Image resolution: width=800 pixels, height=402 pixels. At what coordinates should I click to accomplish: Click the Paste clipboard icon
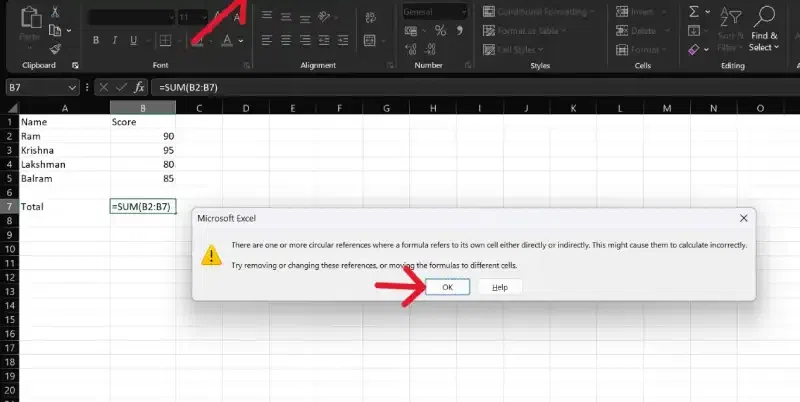pos(31,18)
